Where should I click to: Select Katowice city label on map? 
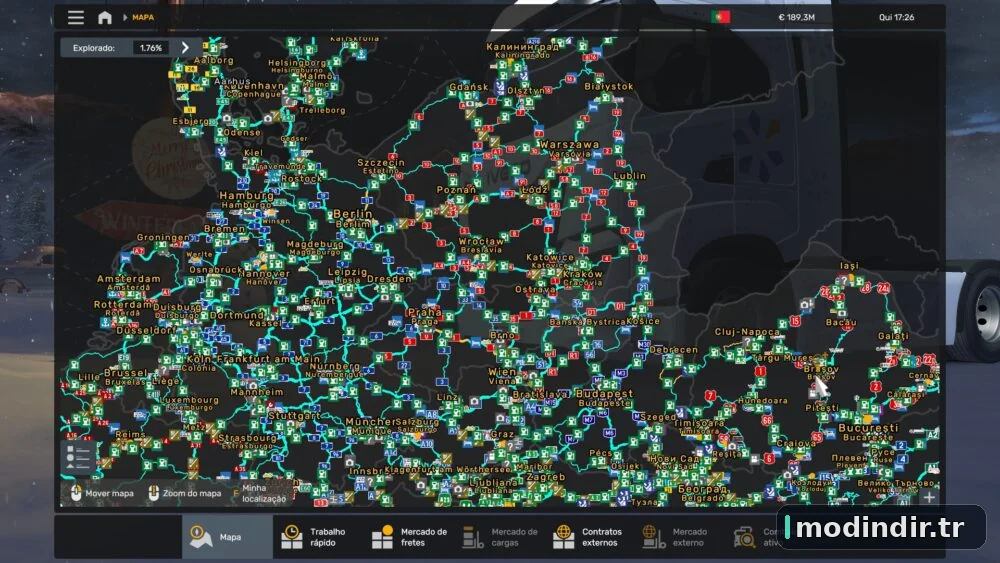550,257
